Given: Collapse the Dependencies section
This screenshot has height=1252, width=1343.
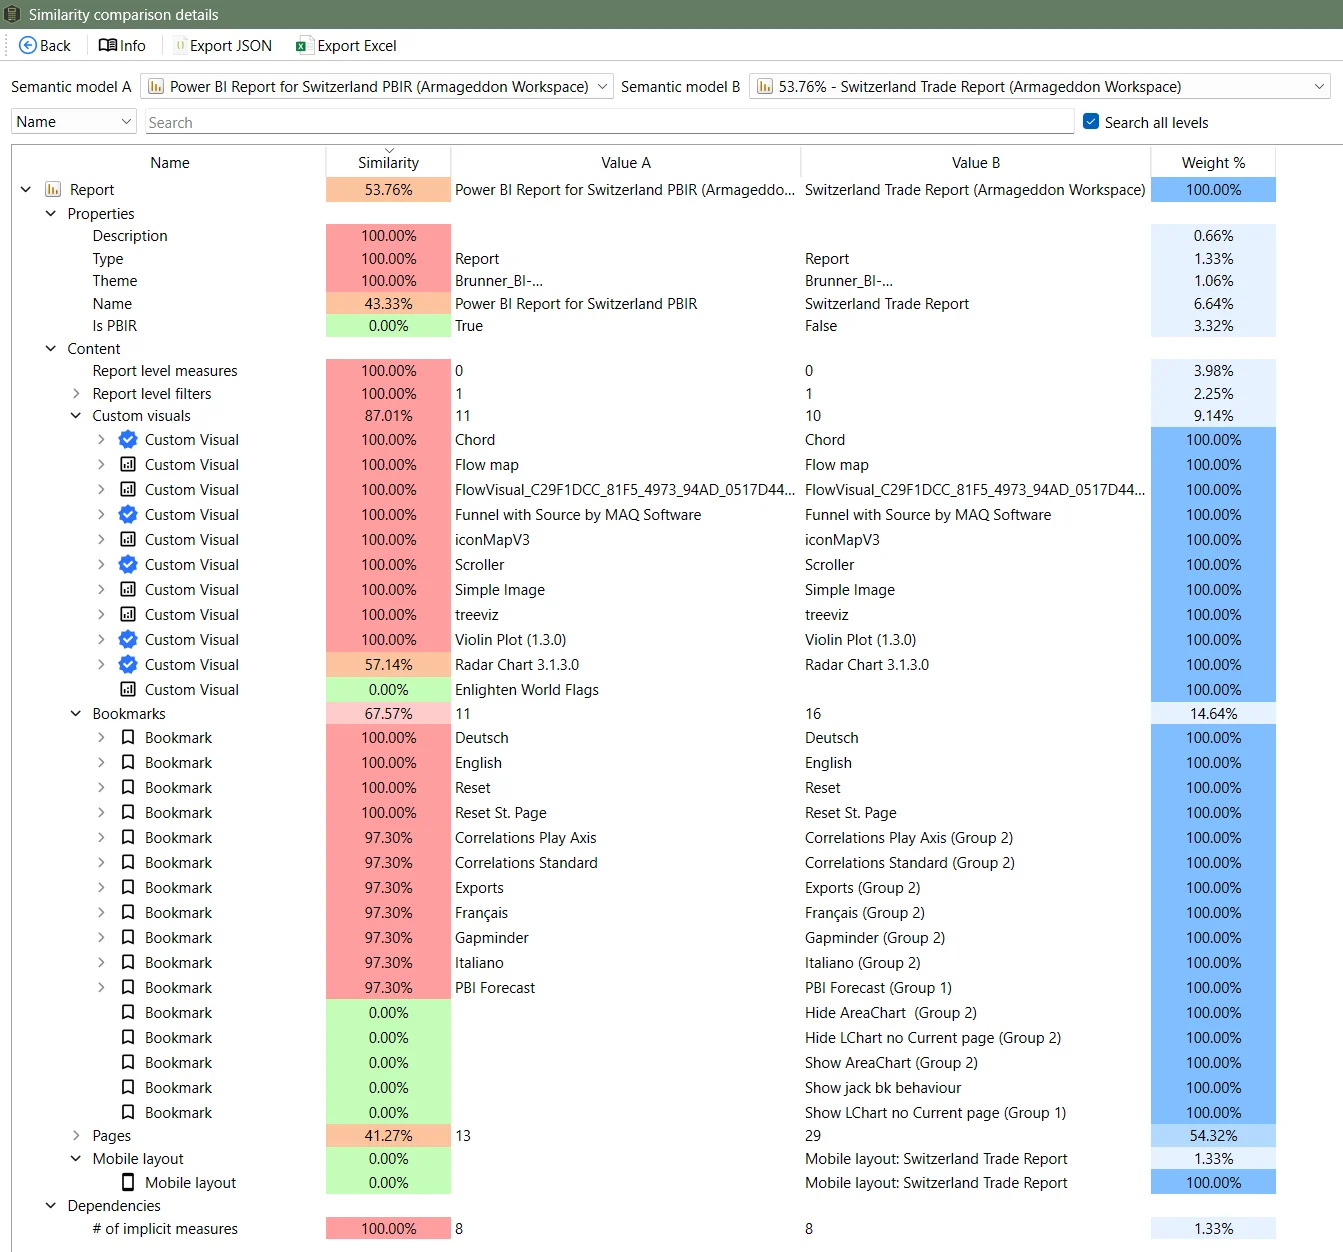Looking at the screenshot, I should point(51,1205).
